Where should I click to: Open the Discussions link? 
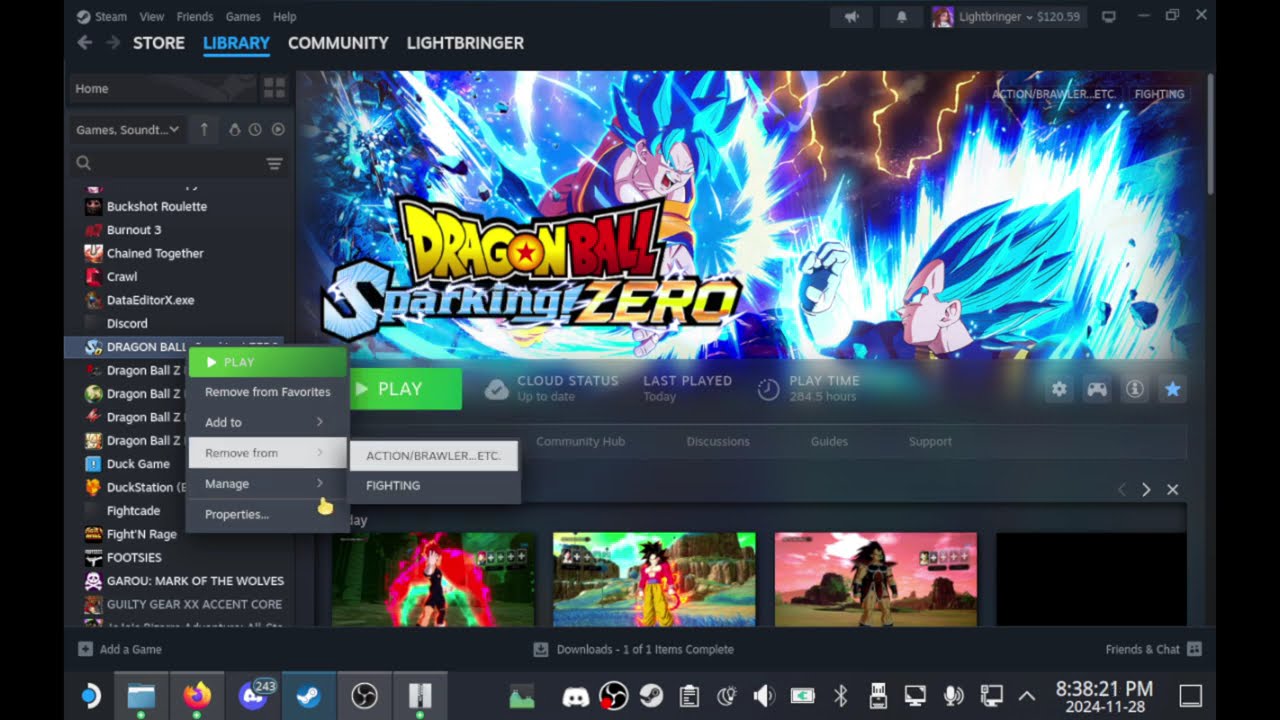tap(718, 441)
